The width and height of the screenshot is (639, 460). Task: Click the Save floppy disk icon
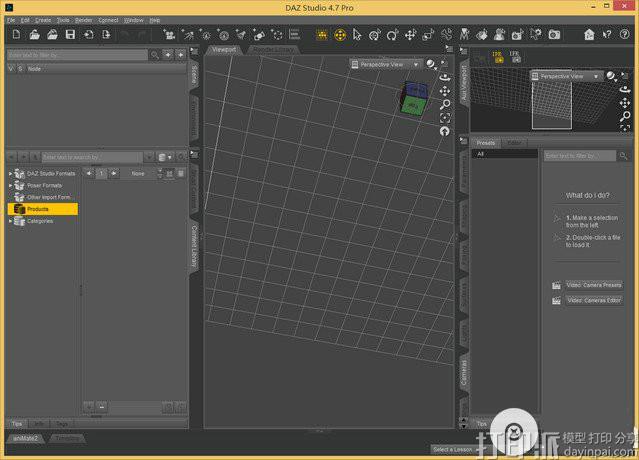pos(70,35)
